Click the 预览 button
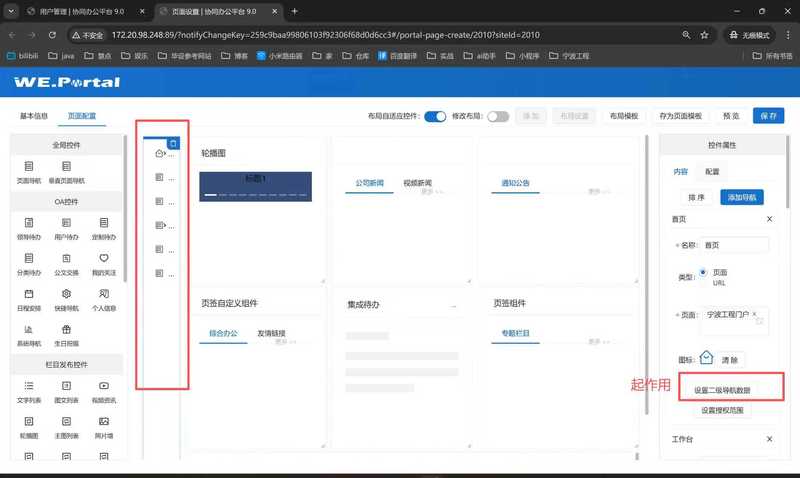 (x=731, y=116)
